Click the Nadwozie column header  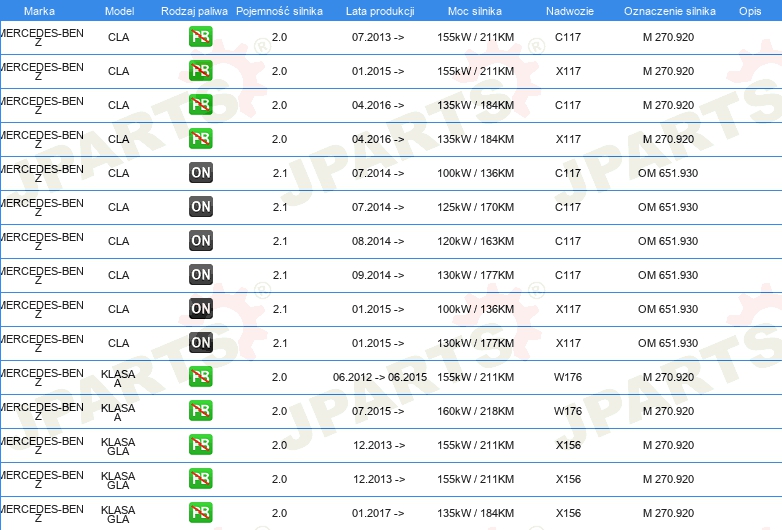click(x=570, y=11)
